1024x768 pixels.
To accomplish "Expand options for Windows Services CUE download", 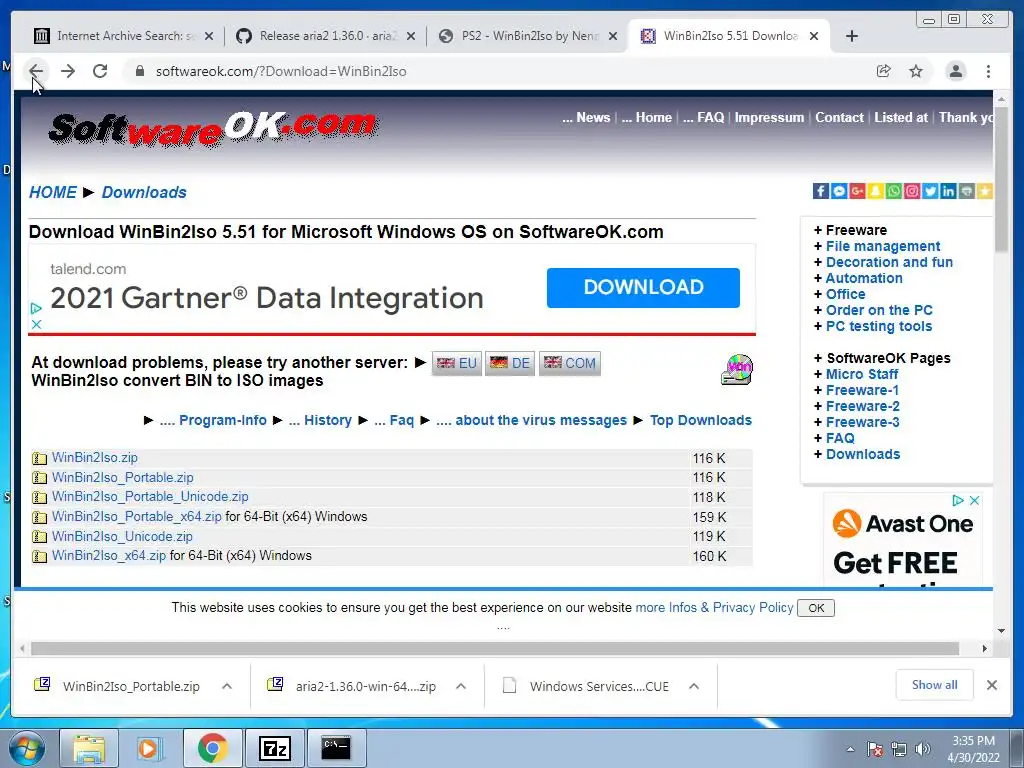I will tap(694, 686).
